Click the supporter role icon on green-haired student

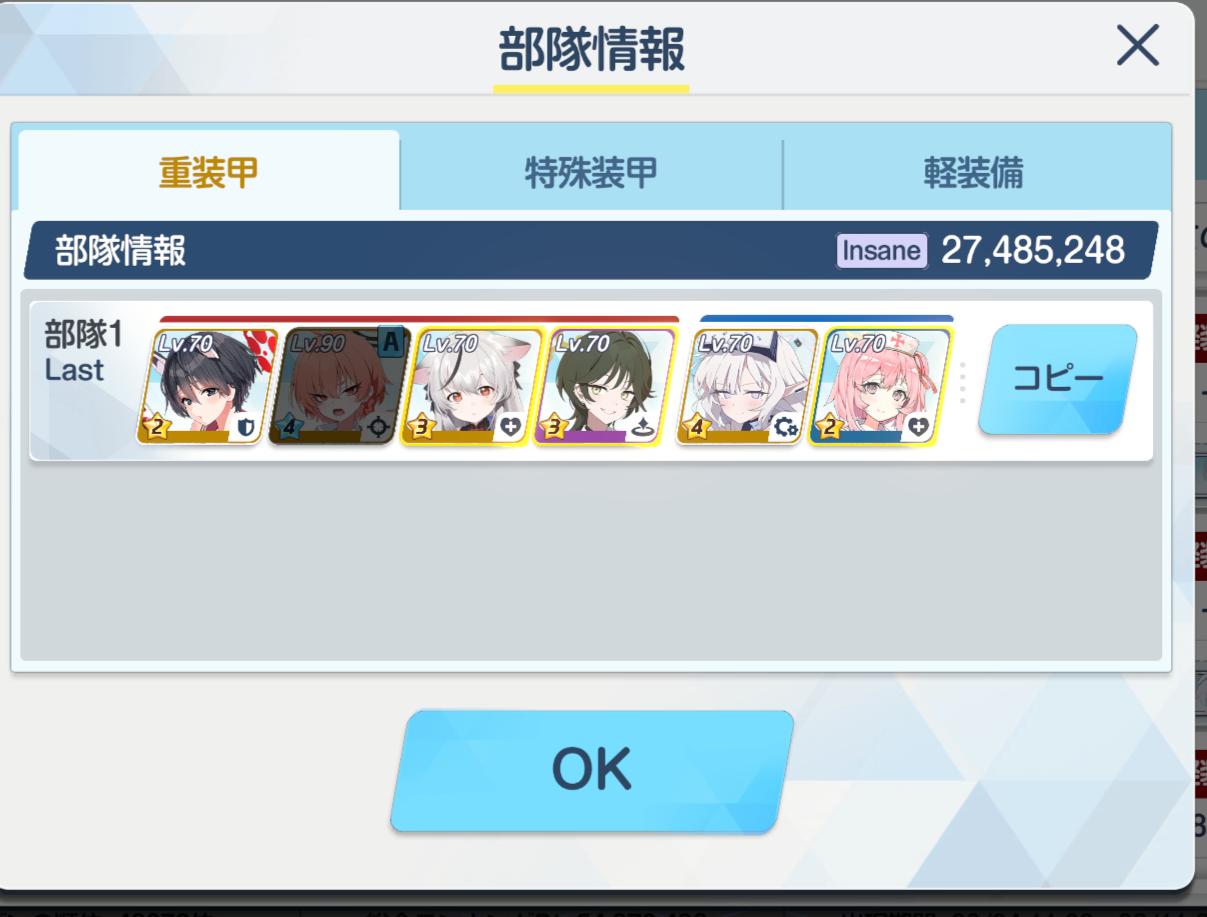[643, 428]
